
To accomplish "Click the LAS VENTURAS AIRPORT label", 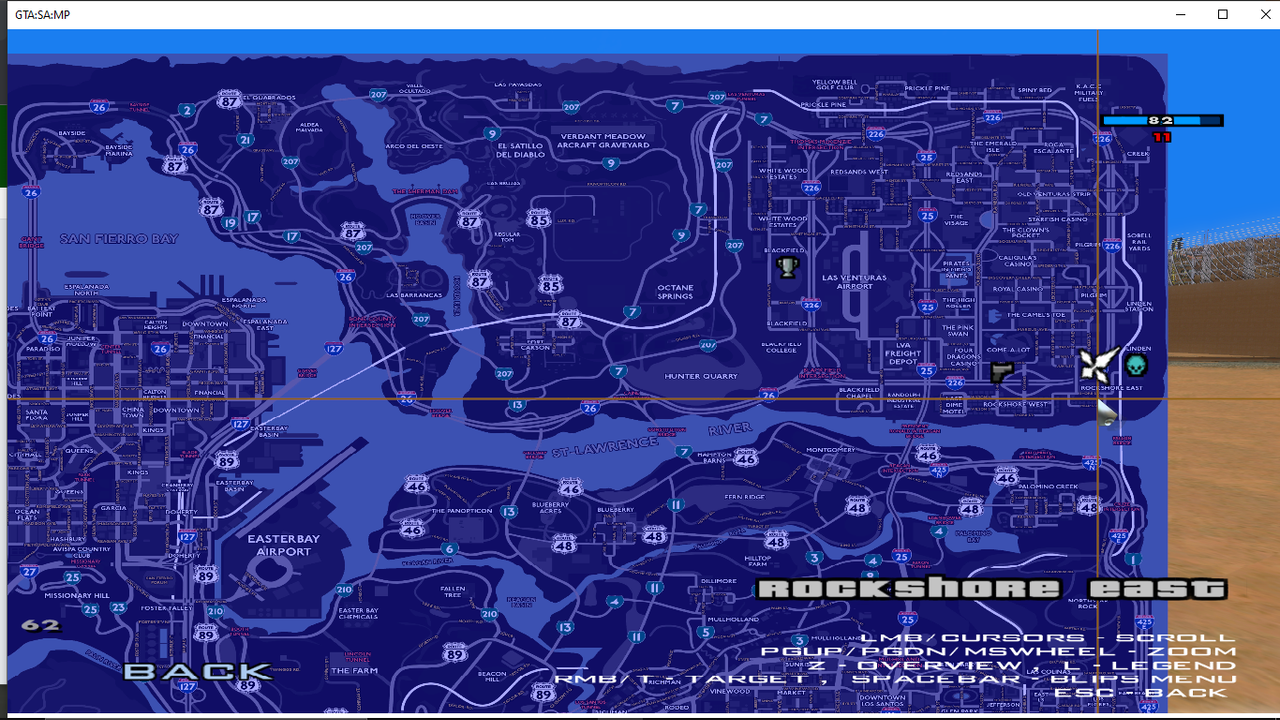I will coord(854,282).
